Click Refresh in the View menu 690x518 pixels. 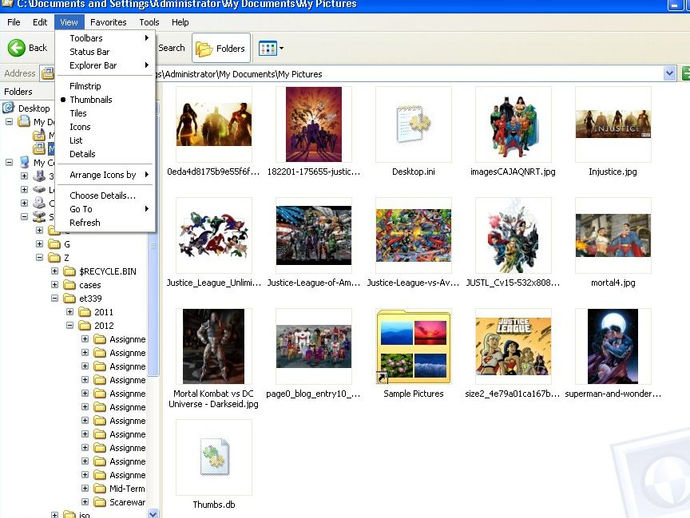pos(106,223)
